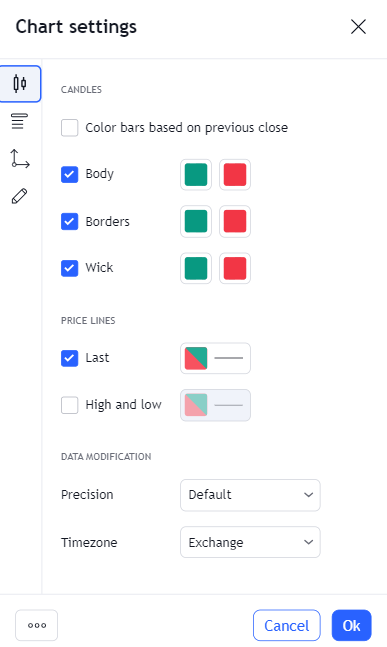Uncheck the Borders checkbox
Image resolution: width=387 pixels, height=647 pixels.
[x=69, y=222]
